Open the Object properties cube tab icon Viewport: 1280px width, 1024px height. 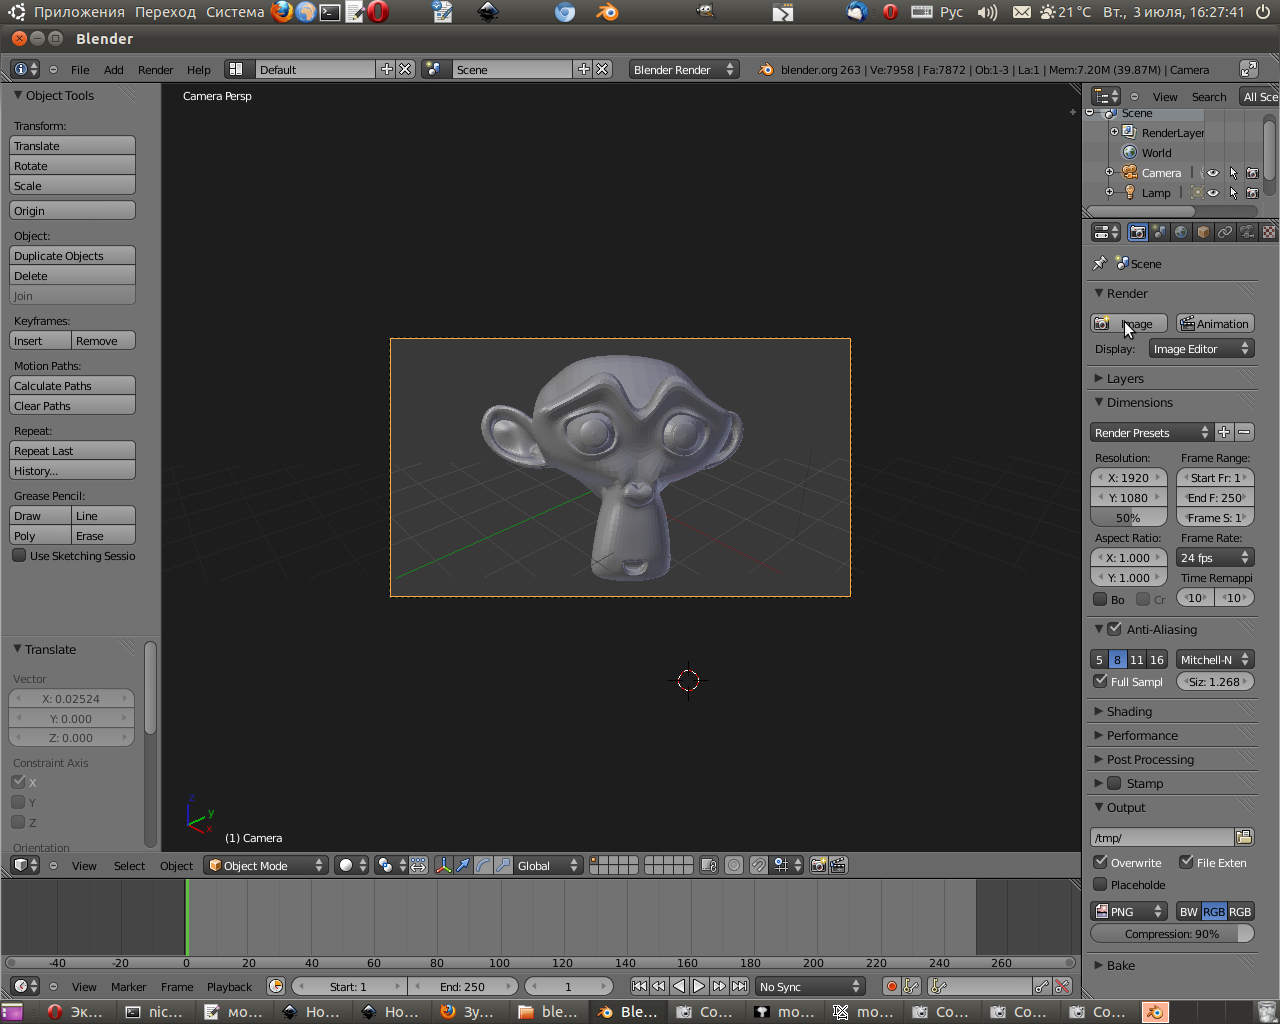pos(1203,232)
